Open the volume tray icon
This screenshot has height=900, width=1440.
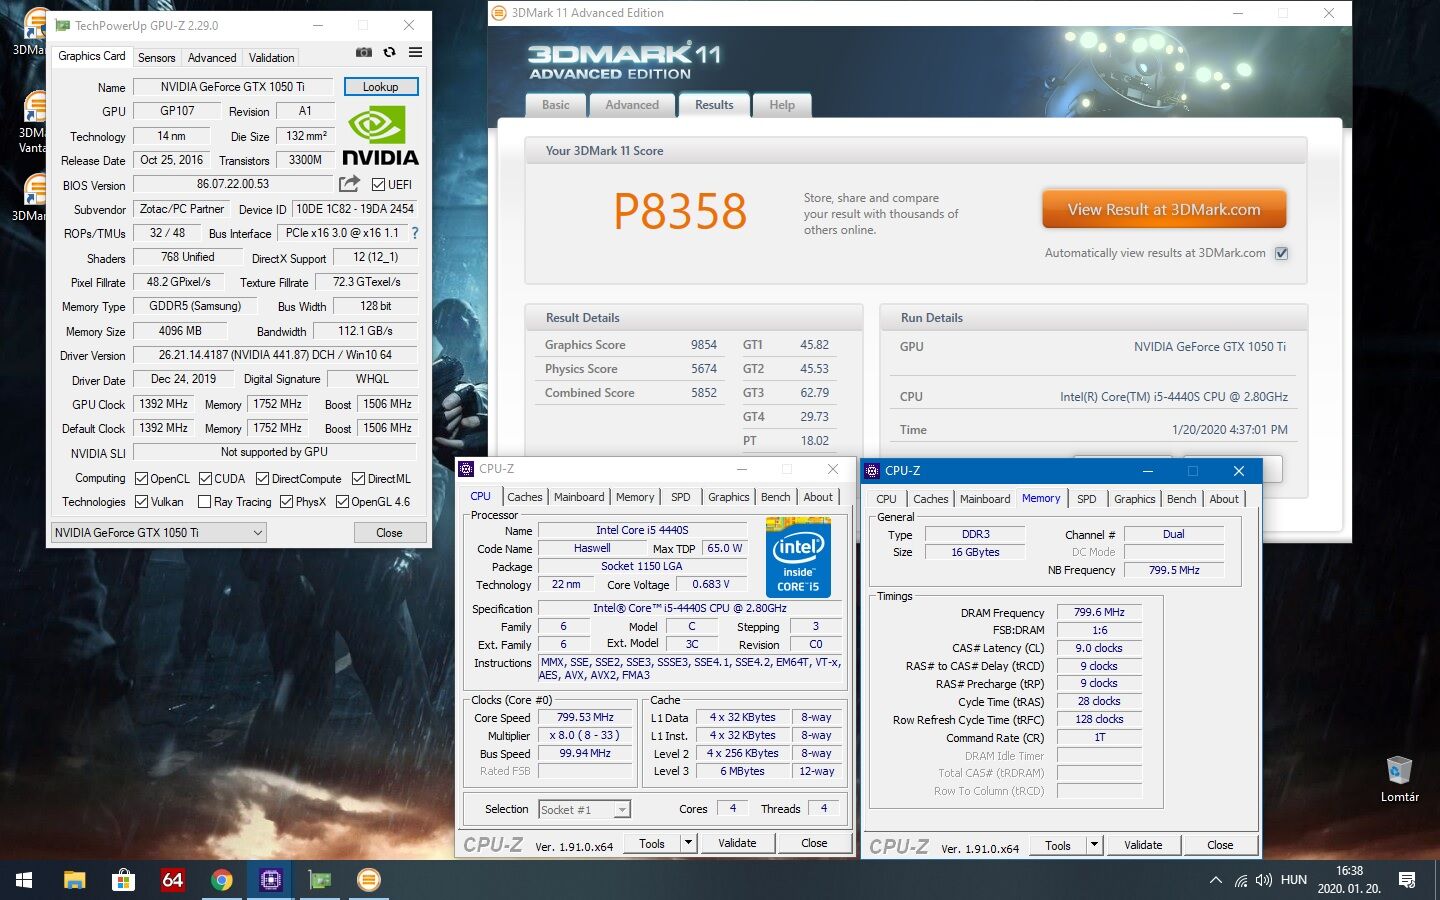click(x=1264, y=880)
